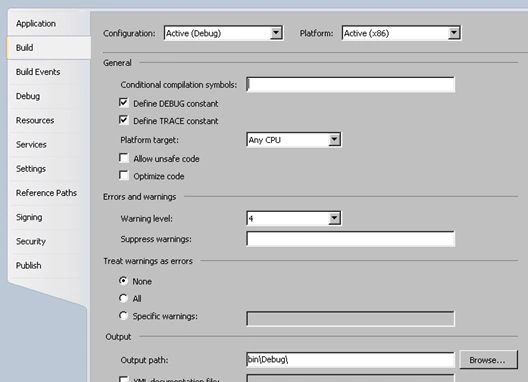The height and width of the screenshot is (382, 528).
Task: Click the Conditional compilation symbols field
Action: 350,85
